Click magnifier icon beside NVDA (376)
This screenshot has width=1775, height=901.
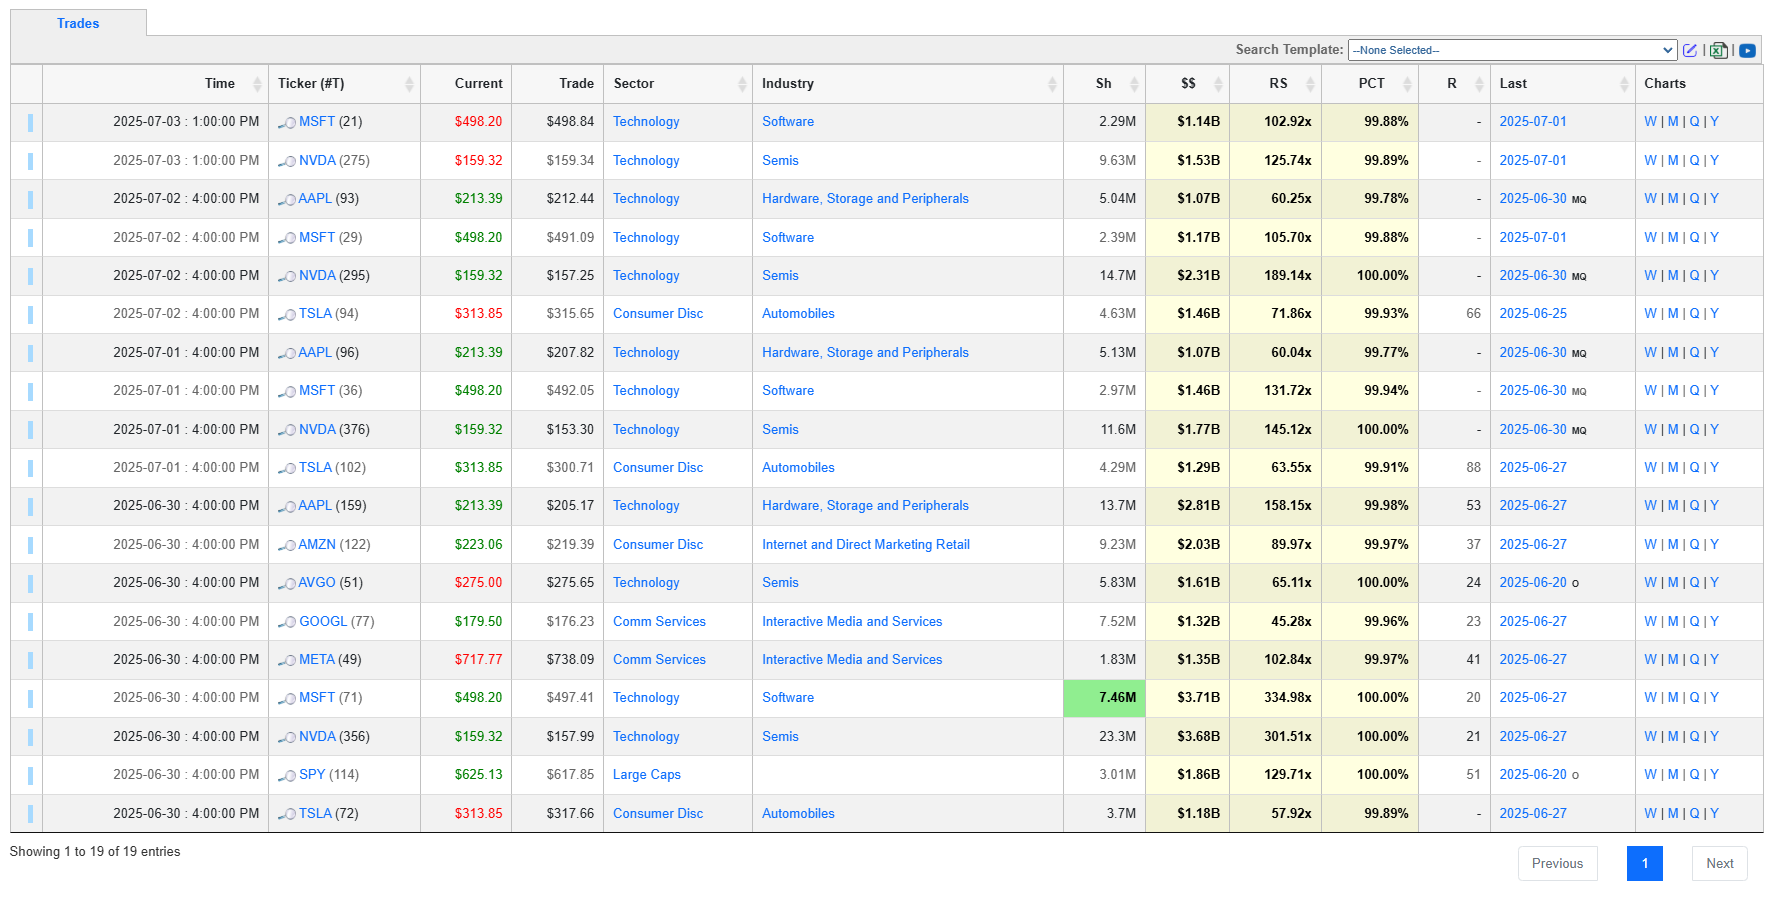[x=287, y=430]
